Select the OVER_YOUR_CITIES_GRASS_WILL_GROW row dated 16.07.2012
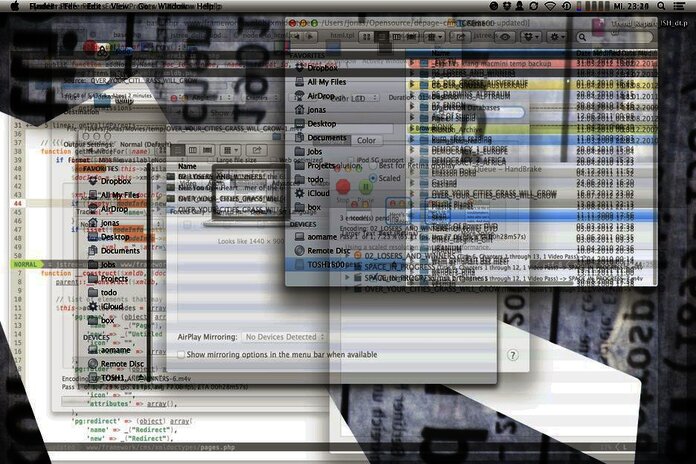 532,194
